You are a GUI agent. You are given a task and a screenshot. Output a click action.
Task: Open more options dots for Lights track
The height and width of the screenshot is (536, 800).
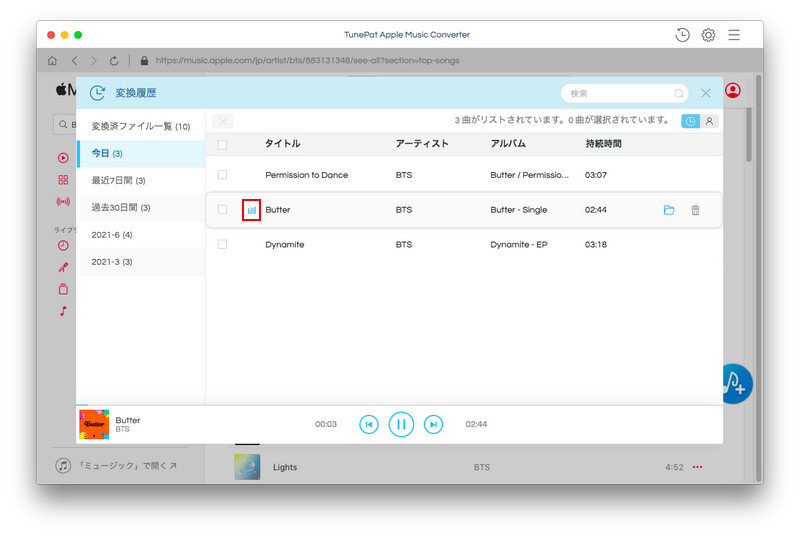(x=697, y=467)
